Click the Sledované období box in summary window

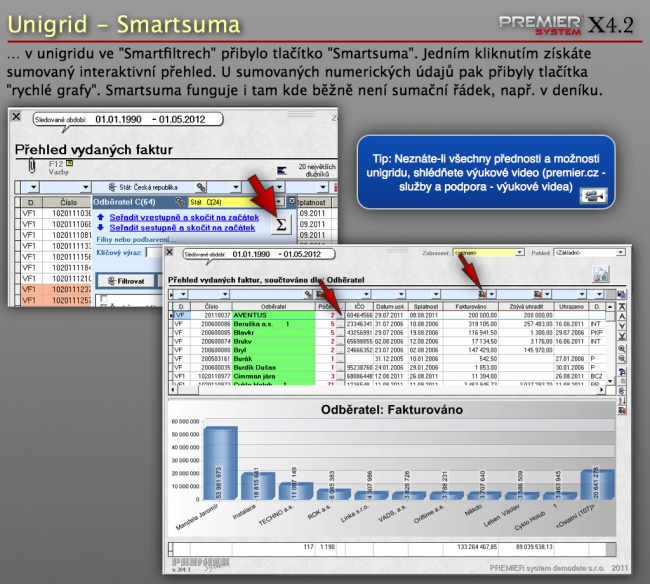pos(259,254)
